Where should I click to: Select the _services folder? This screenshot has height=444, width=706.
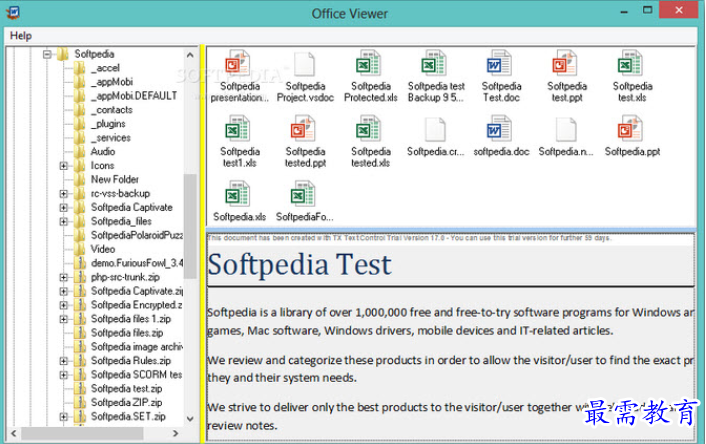111,138
